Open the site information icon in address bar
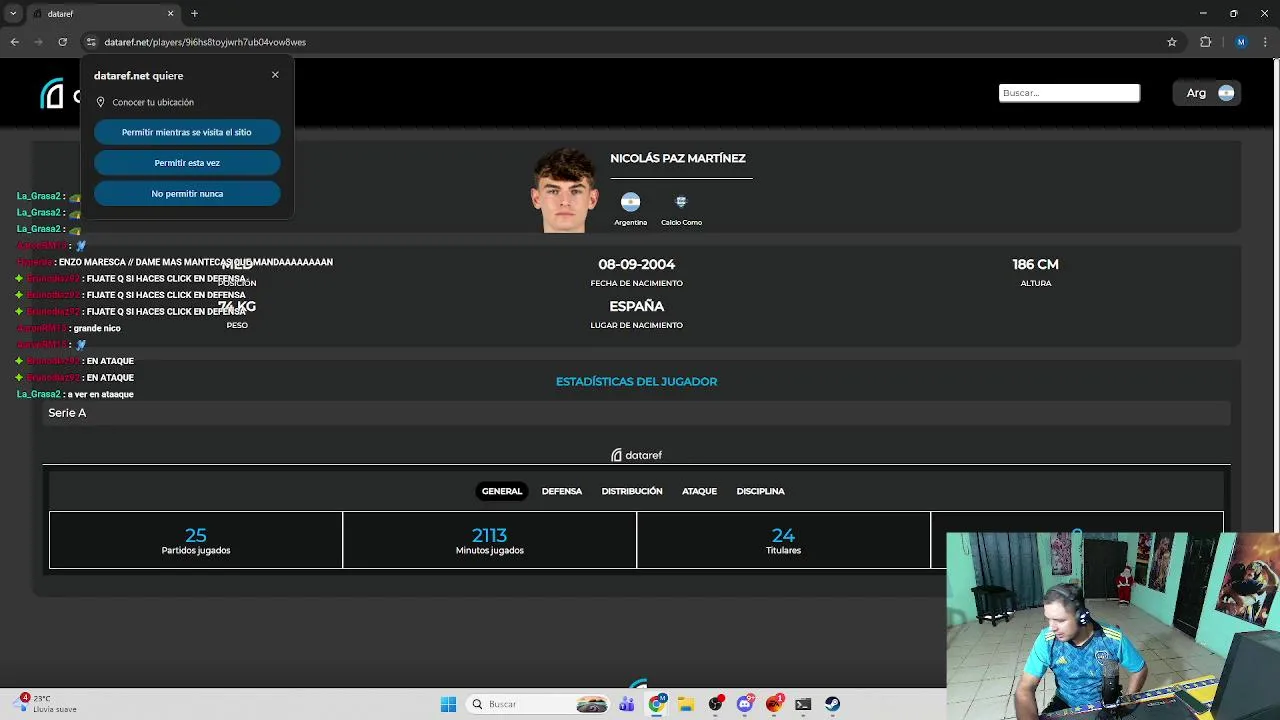1280x720 pixels. click(x=91, y=42)
